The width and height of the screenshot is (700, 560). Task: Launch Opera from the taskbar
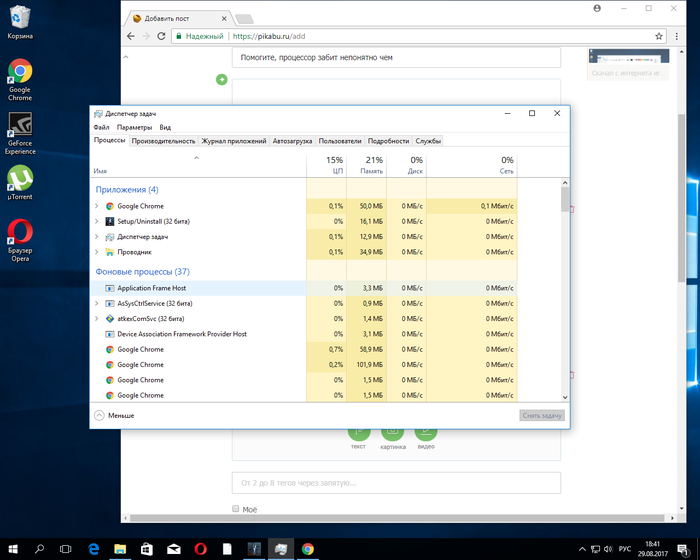click(x=200, y=549)
